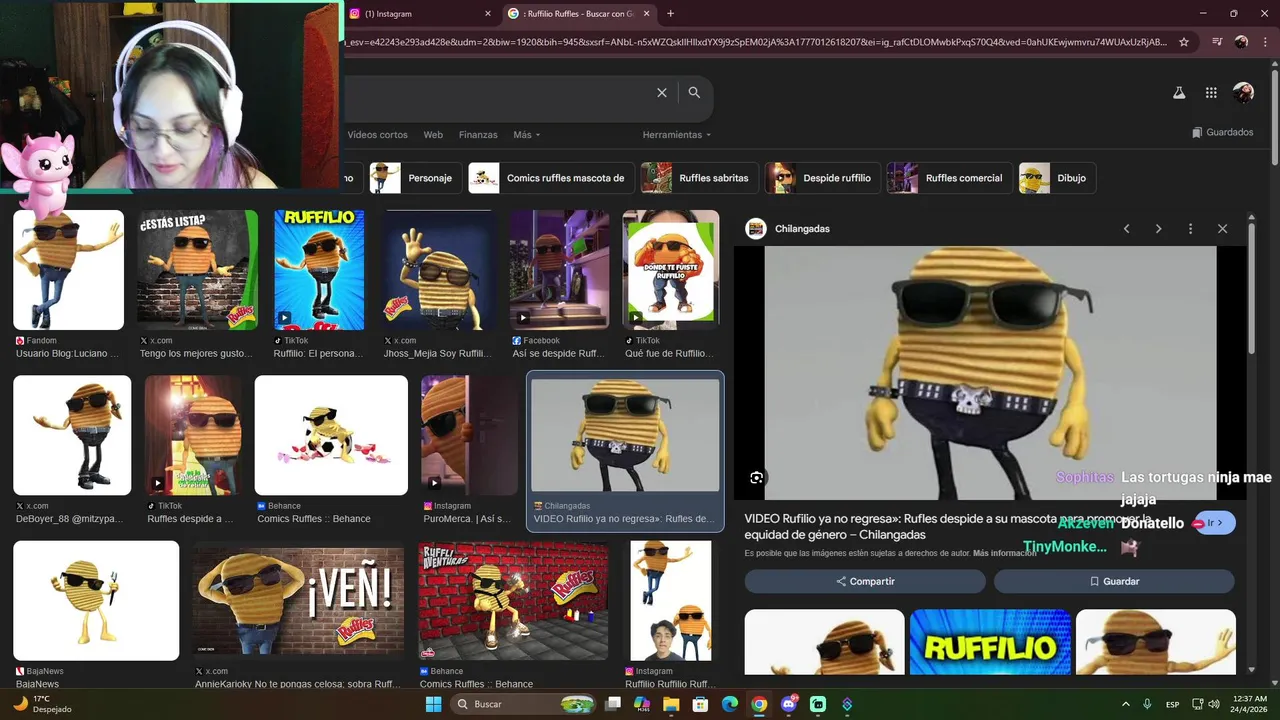The width and height of the screenshot is (1280, 720).
Task: Open the blue RUFFILIO TikTok thumbnail
Action: tap(319, 270)
